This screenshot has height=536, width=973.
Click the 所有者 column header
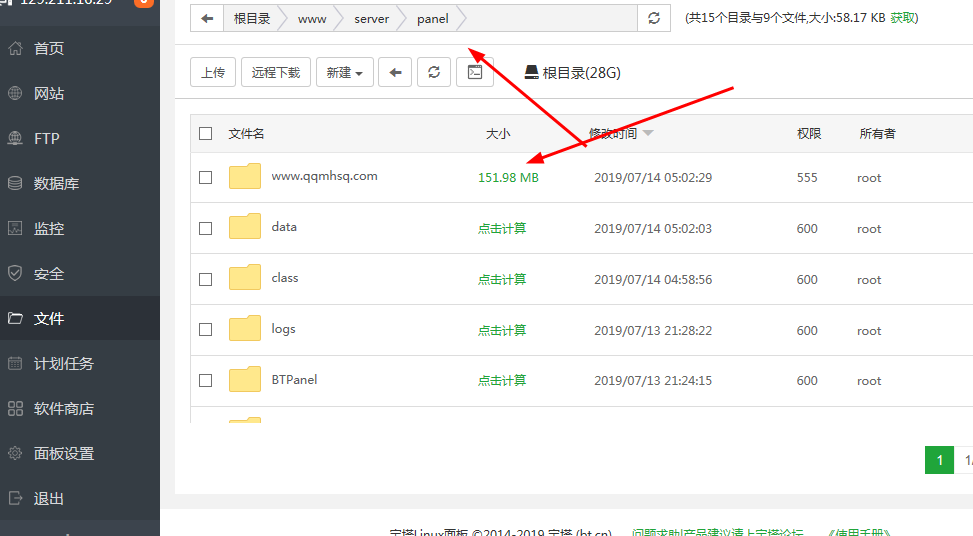pos(877,133)
